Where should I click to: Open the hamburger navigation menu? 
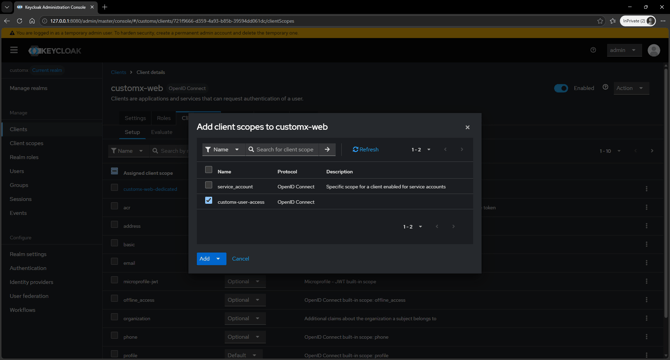click(x=14, y=50)
